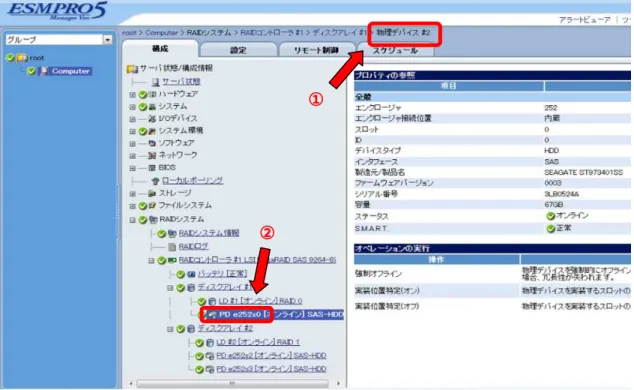Open PD e252s3 [オンライン] SAS-HDD
The image size is (634, 390).
pos(271,369)
